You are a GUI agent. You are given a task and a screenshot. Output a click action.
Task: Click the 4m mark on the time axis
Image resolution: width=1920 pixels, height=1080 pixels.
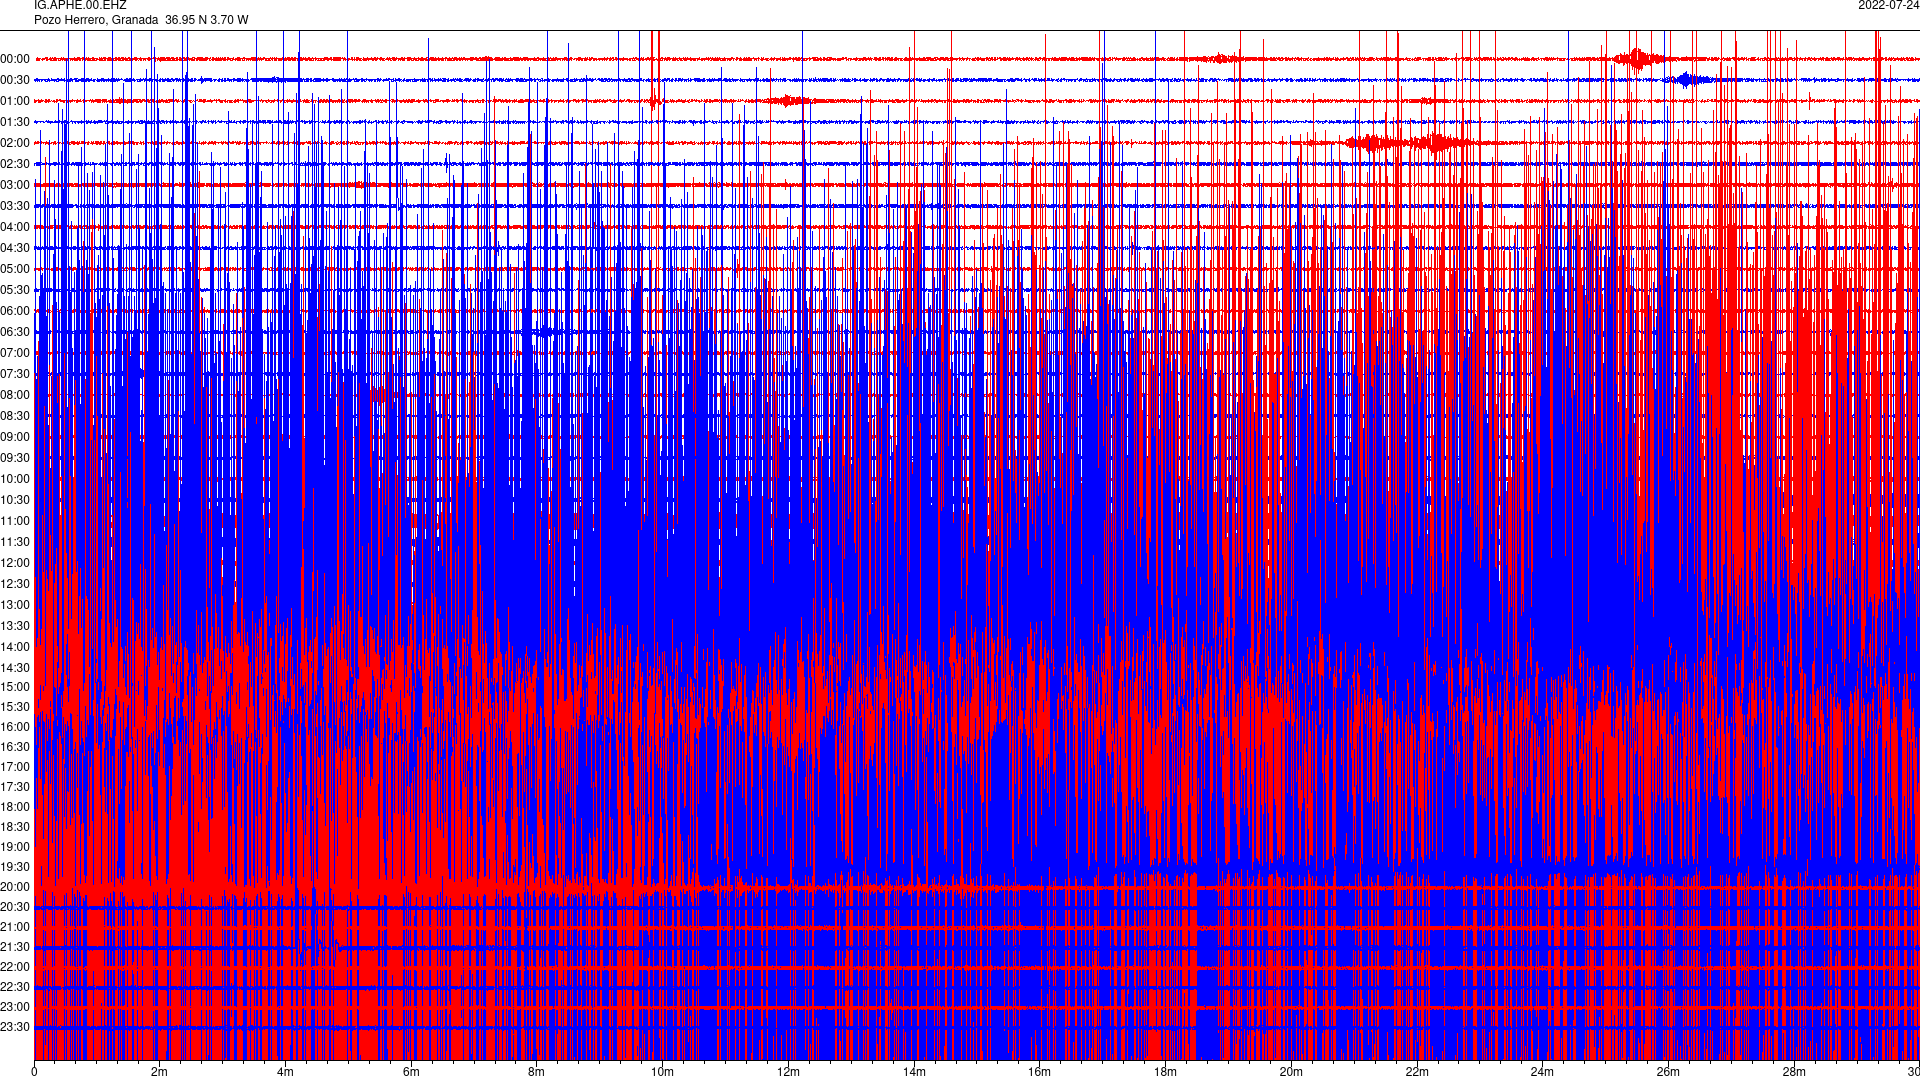(285, 1072)
